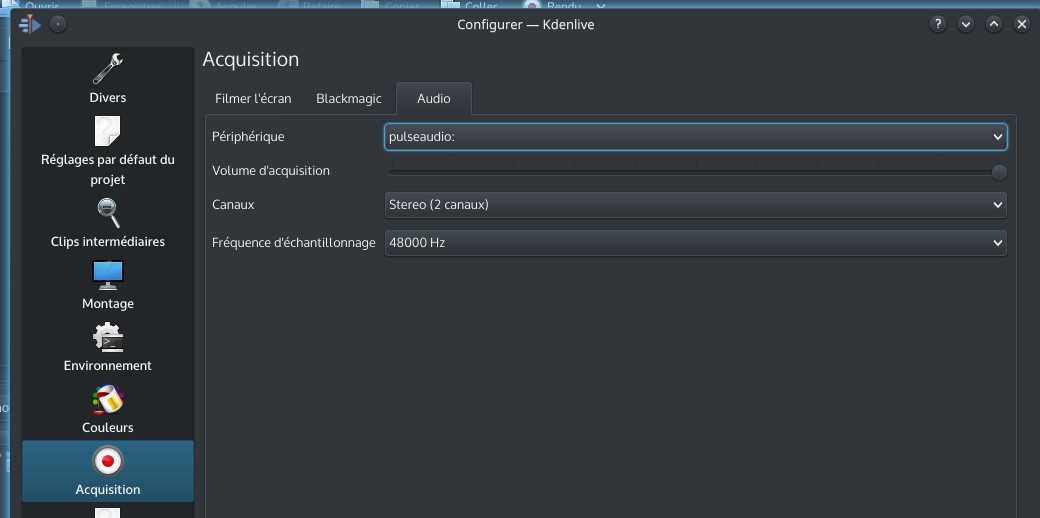Viewport: 1040px width, 518px height.
Task: Open the Divers settings category
Action: pos(107,80)
